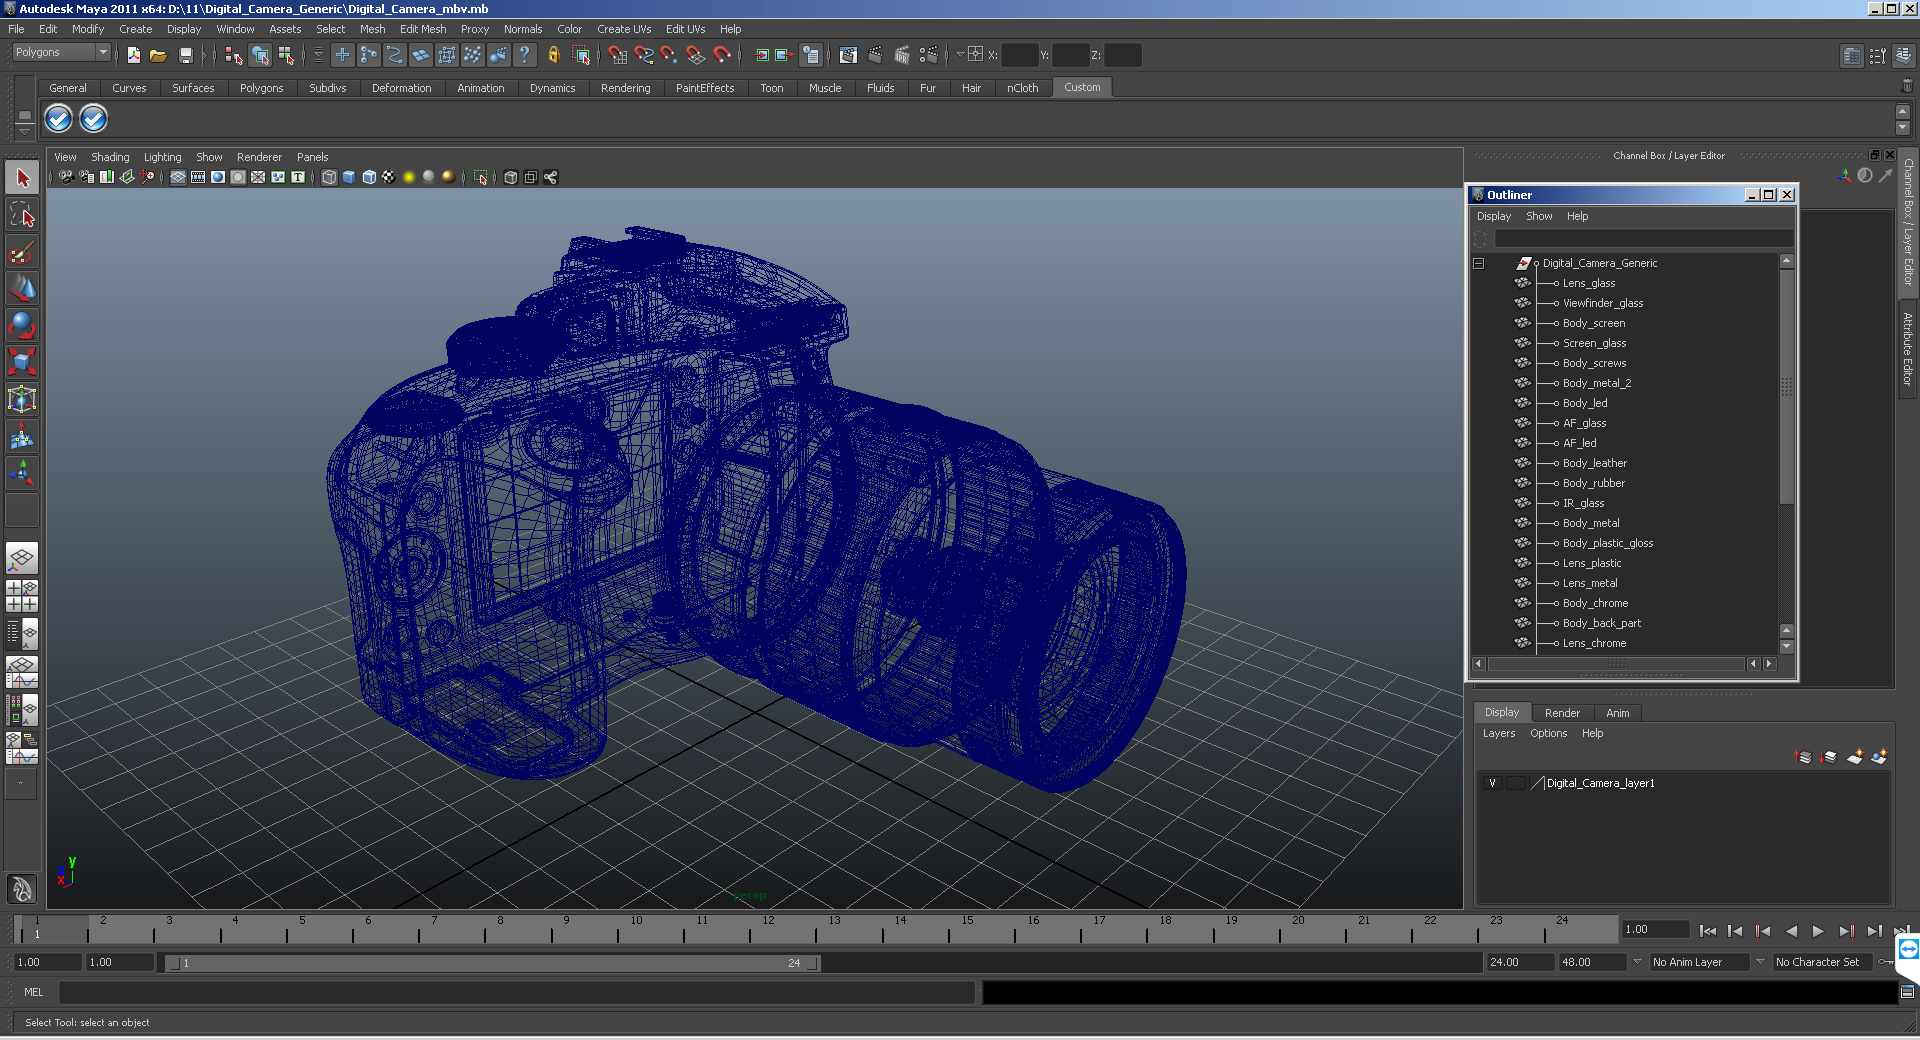Collapse the Digital_Camera_Generic group in Outliner
The width and height of the screenshot is (1920, 1040).
pyautogui.click(x=1478, y=264)
